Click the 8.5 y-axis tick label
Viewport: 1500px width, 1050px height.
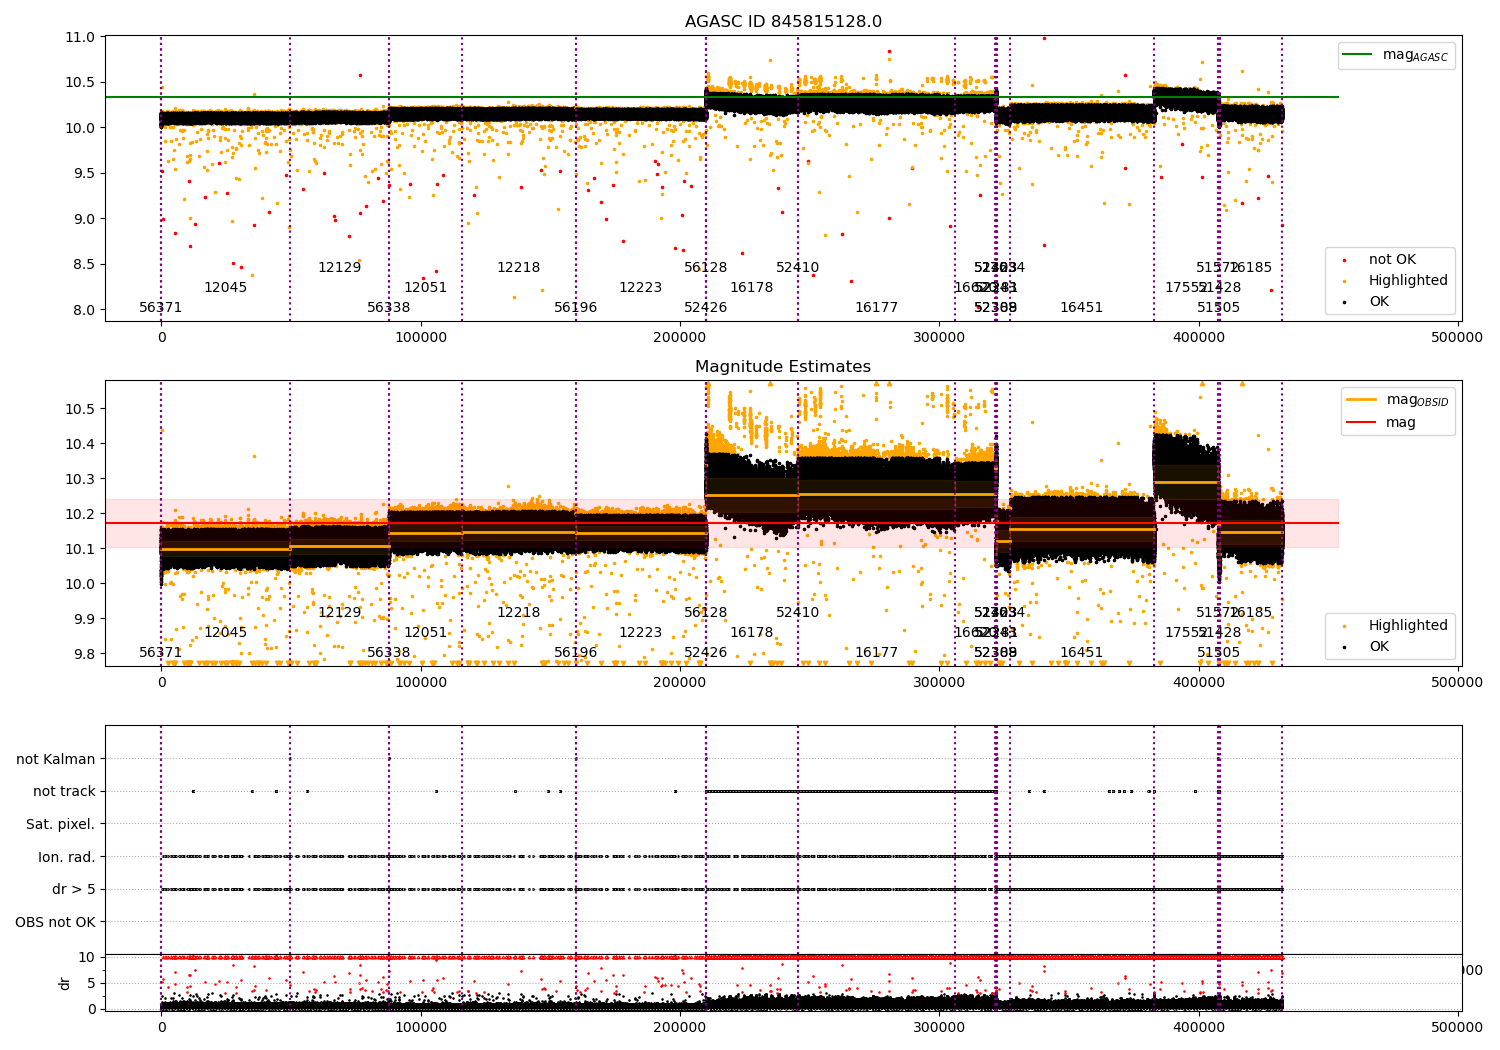(x=85, y=265)
